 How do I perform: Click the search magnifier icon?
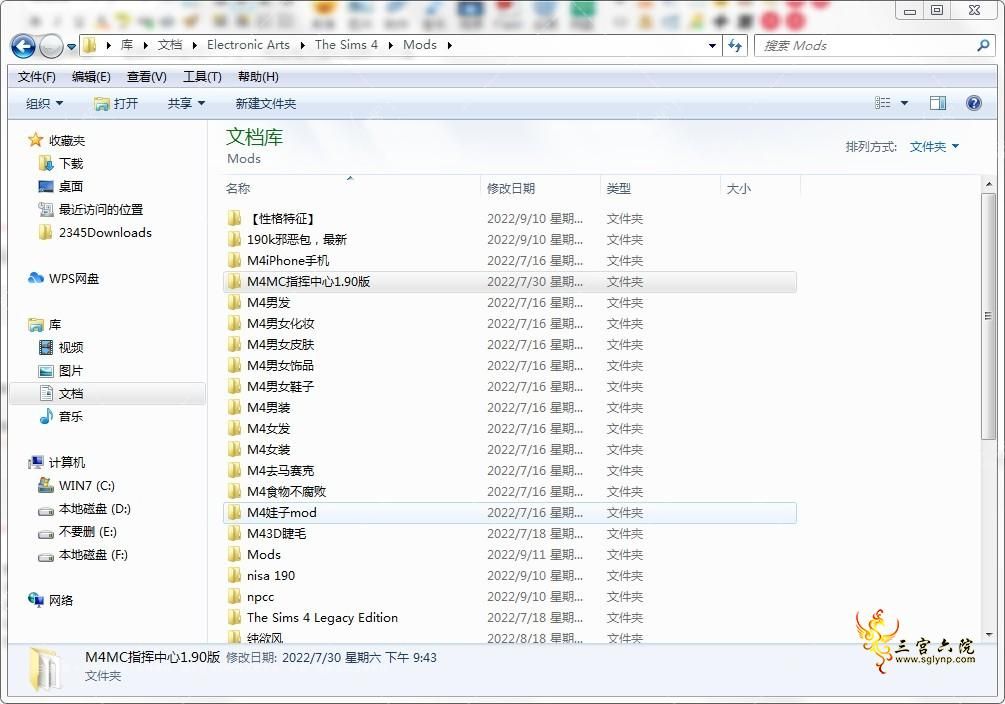[983, 46]
